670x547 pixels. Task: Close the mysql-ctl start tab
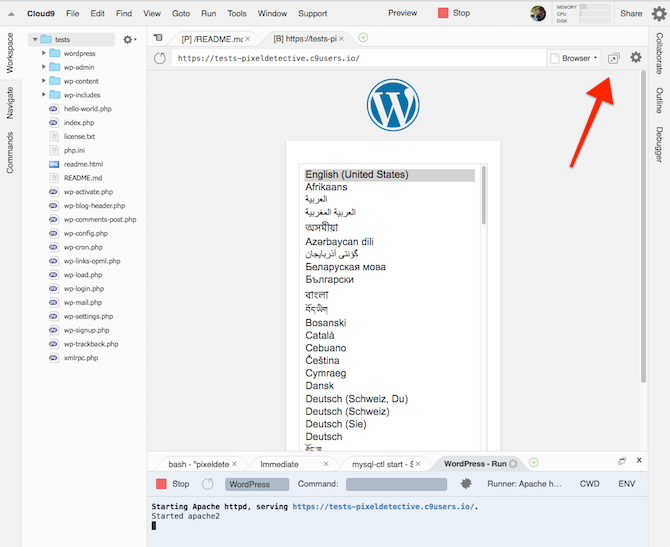coord(418,464)
